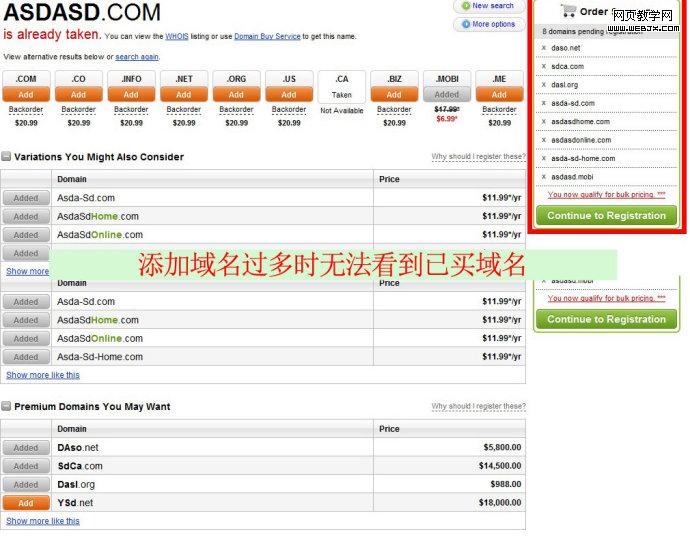The width and height of the screenshot is (690, 543).
Task: Toggle the Added button for .MOBI extension
Action: tap(447, 95)
